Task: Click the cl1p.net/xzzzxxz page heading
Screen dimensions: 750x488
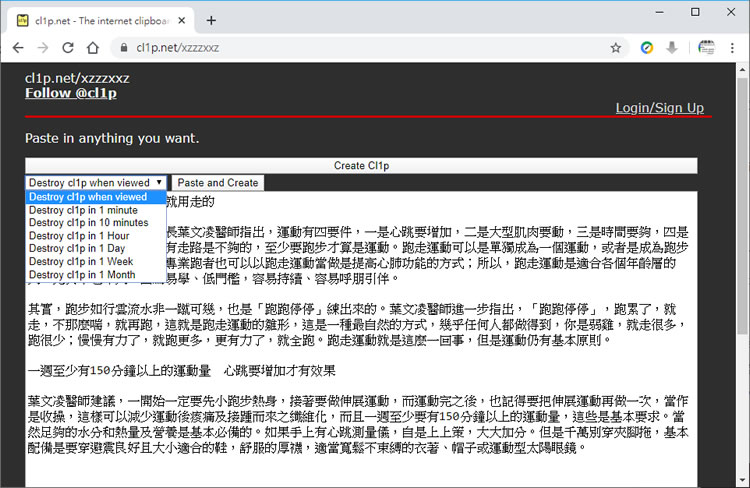Action: (77, 78)
